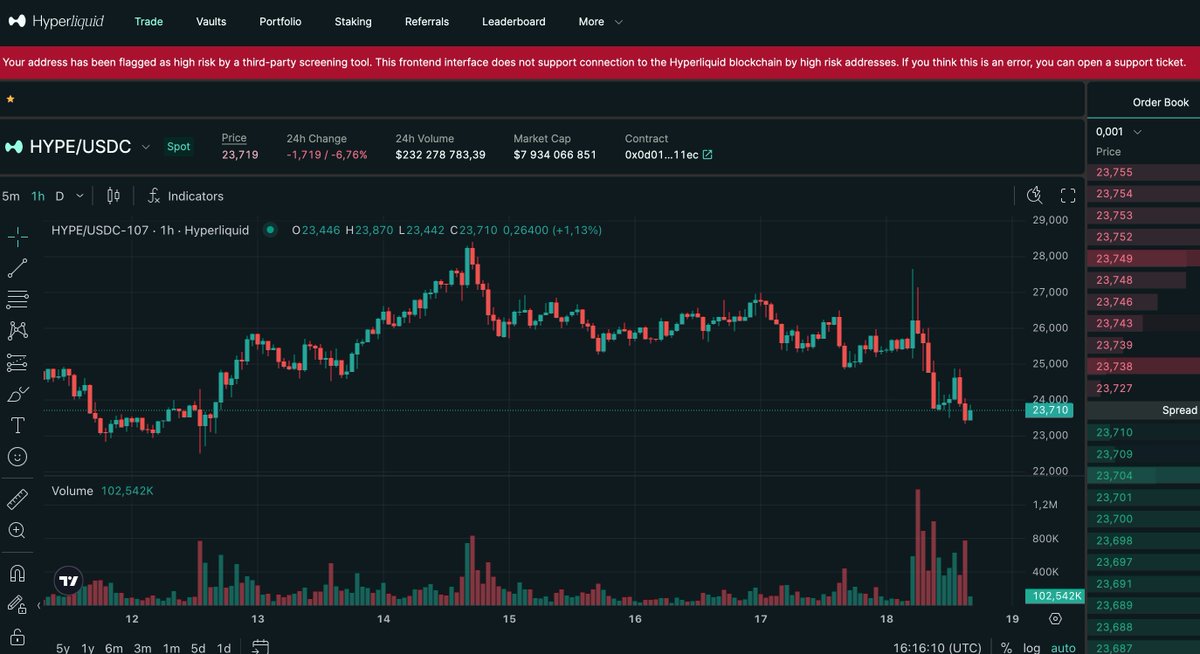Select the 1h chart interval
Image resolution: width=1200 pixels, height=654 pixels.
[x=38, y=196]
